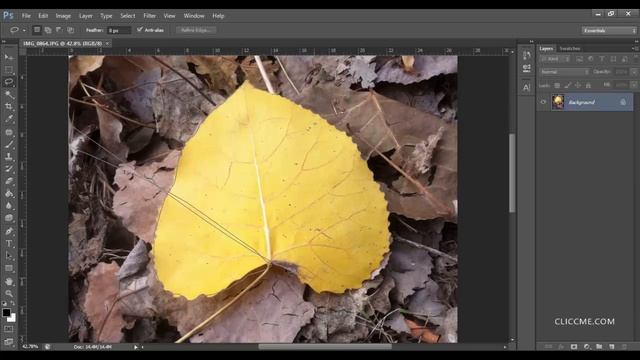Select the Path Selection tool
This screenshot has height=360, width=640.
[x=9, y=256]
